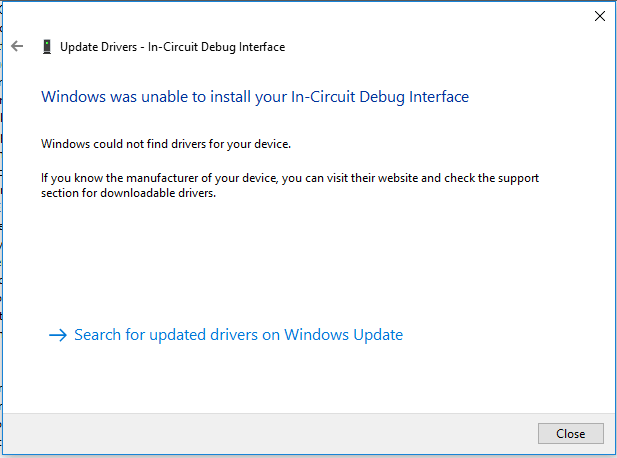Click the text "section for downloadable drivers."
Viewport: 617px width, 458px height.
128,193
